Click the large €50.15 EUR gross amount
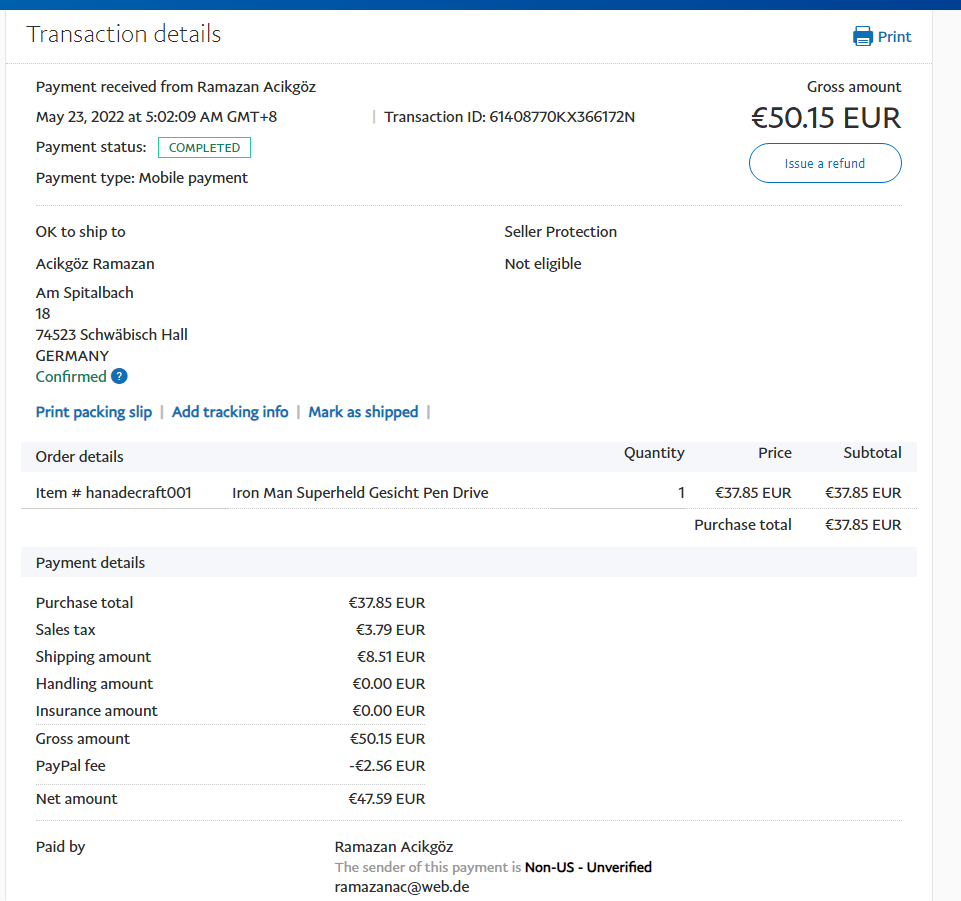The image size is (961, 901). point(826,118)
